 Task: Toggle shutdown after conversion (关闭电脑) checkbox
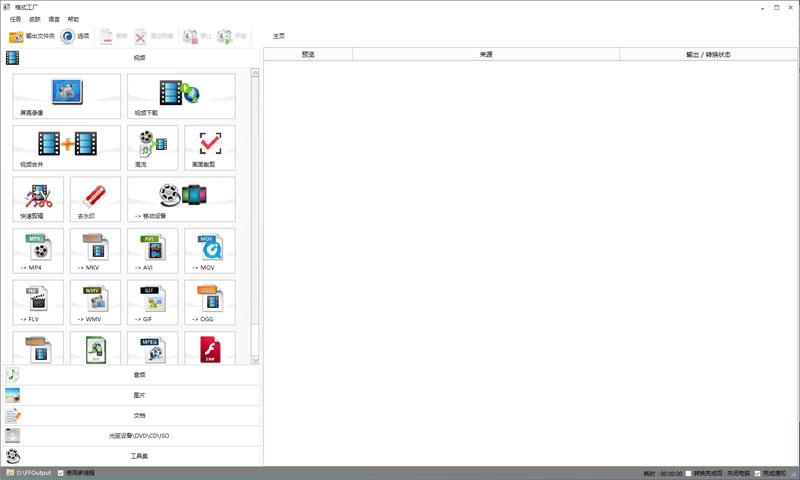(x=688, y=473)
